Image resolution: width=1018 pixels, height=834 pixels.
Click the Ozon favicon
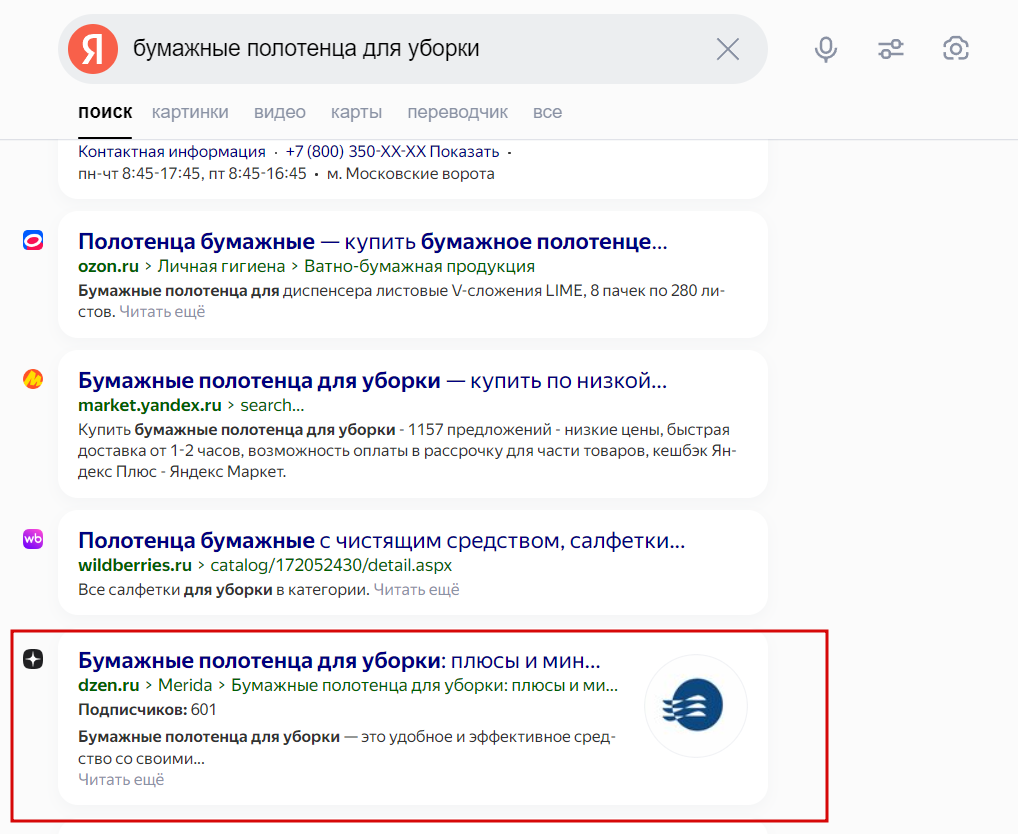pyautogui.click(x=33, y=240)
